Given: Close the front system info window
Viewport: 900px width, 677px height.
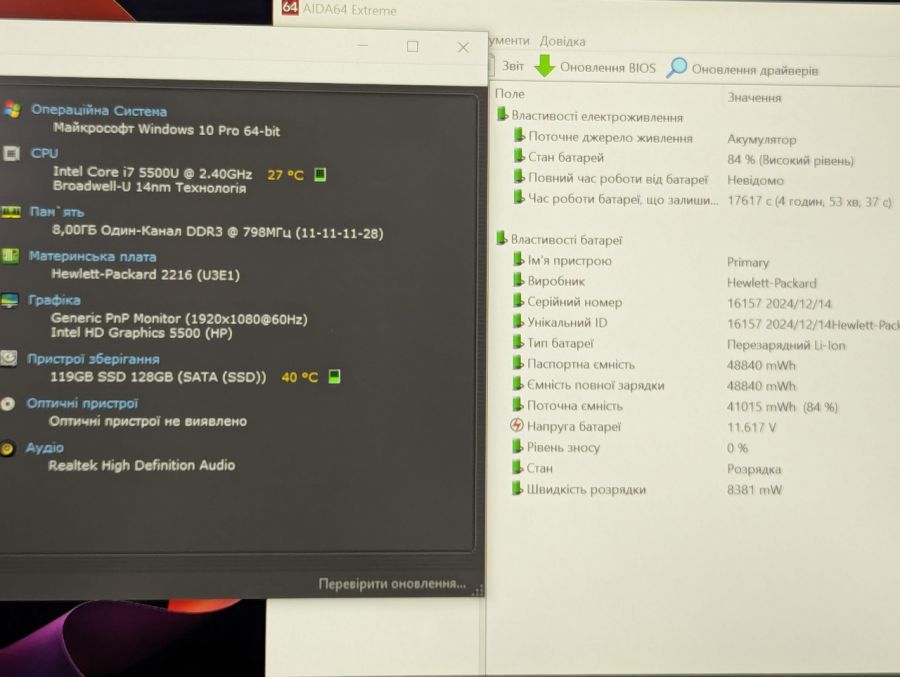Looking at the screenshot, I should tap(463, 48).
